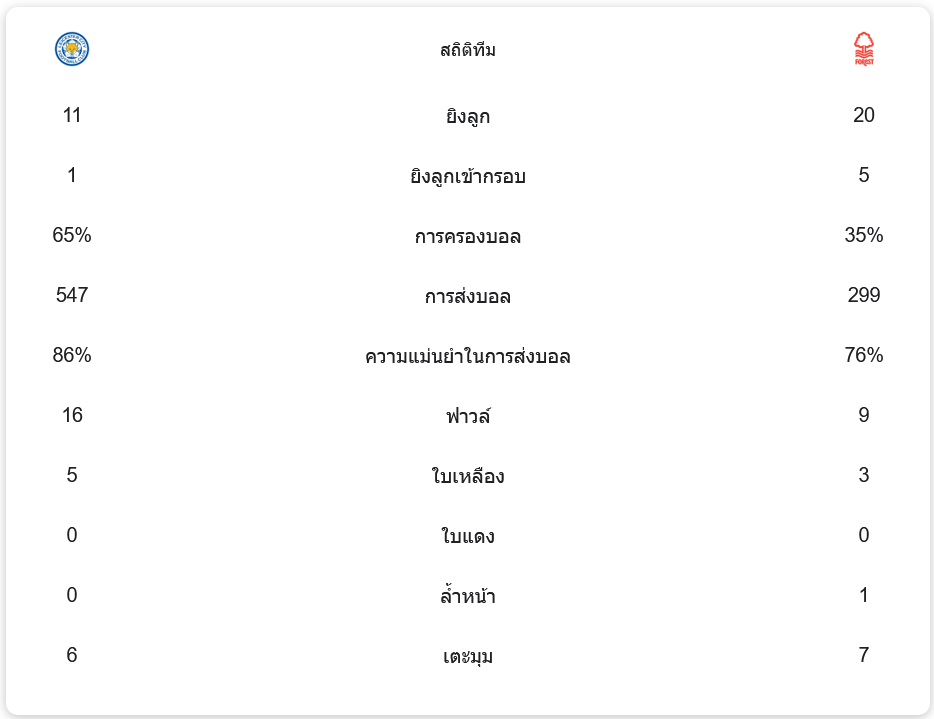Viewport: 934px width, 719px height.
Task: Click Leicester's 16 fouls value
Action: pos(72,415)
